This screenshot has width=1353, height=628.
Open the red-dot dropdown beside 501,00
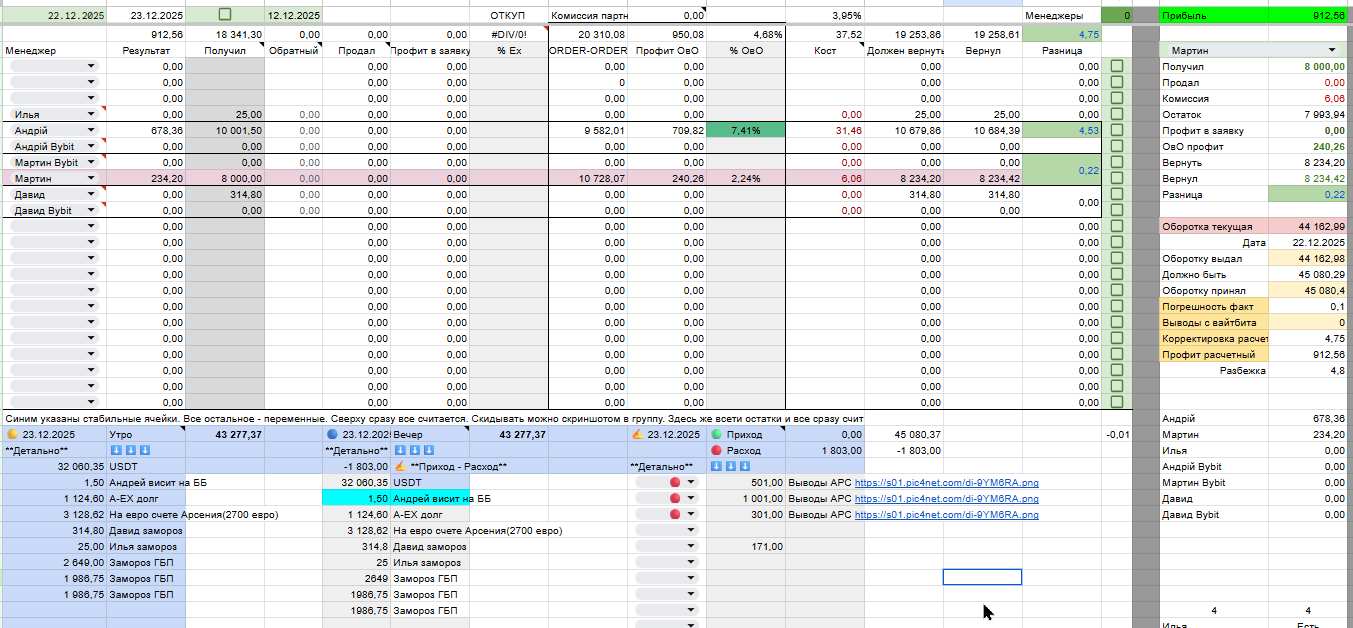click(x=666, y=483)
